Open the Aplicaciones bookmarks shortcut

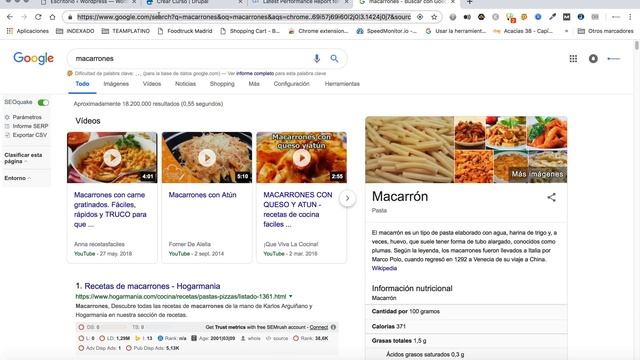click(x=28, y=31)
